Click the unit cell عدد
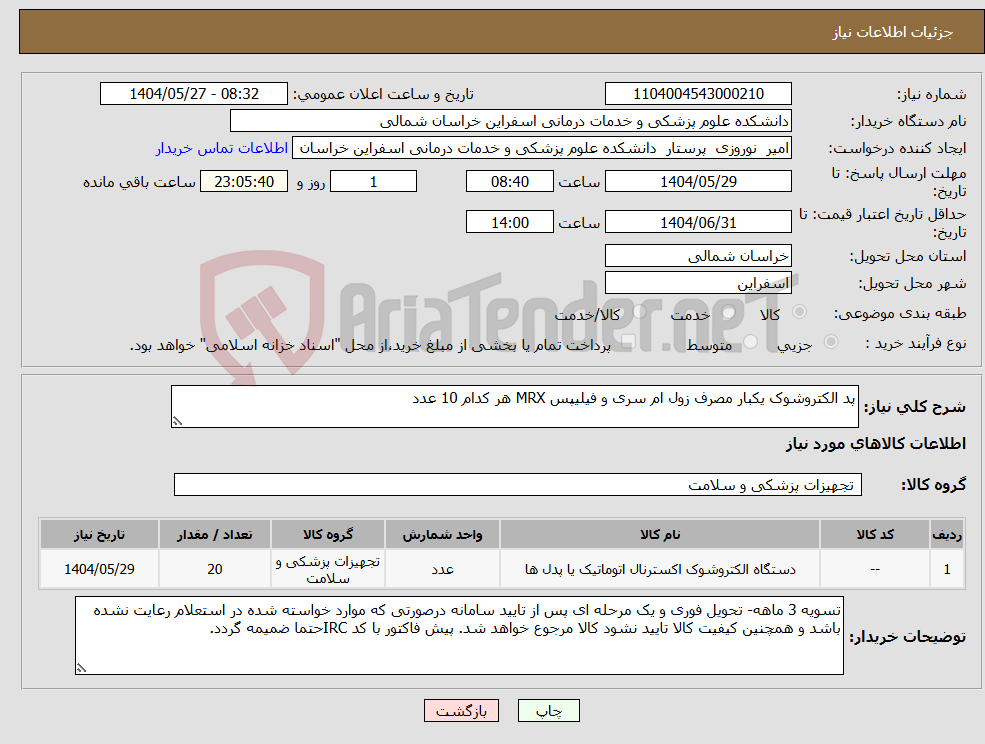 [x=442, y=569]
